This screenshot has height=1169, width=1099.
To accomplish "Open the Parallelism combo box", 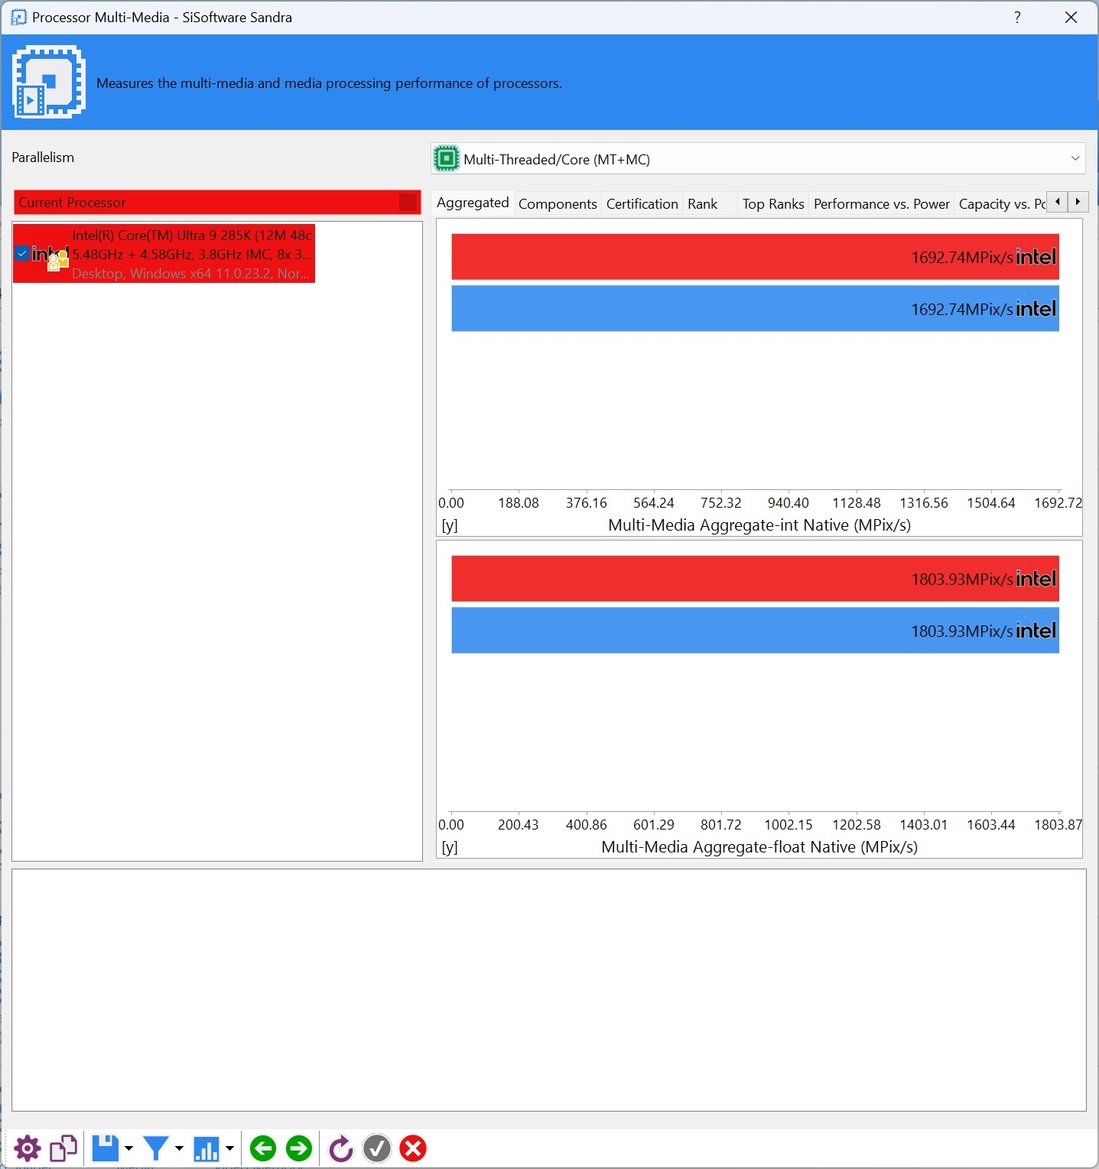I will [758, 159].
